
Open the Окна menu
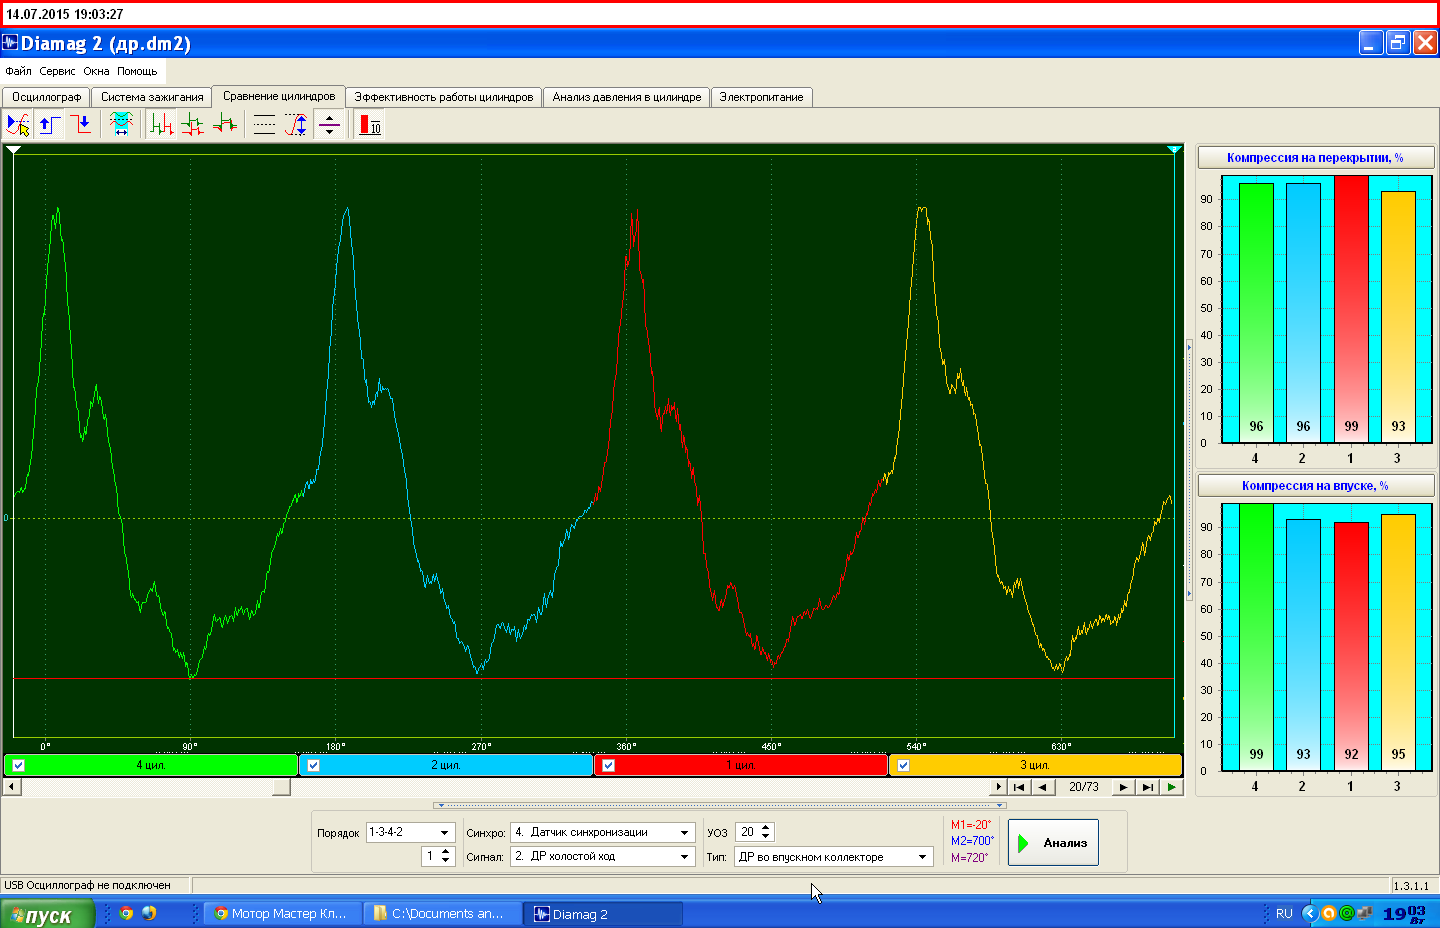click(x=96, y=71)
